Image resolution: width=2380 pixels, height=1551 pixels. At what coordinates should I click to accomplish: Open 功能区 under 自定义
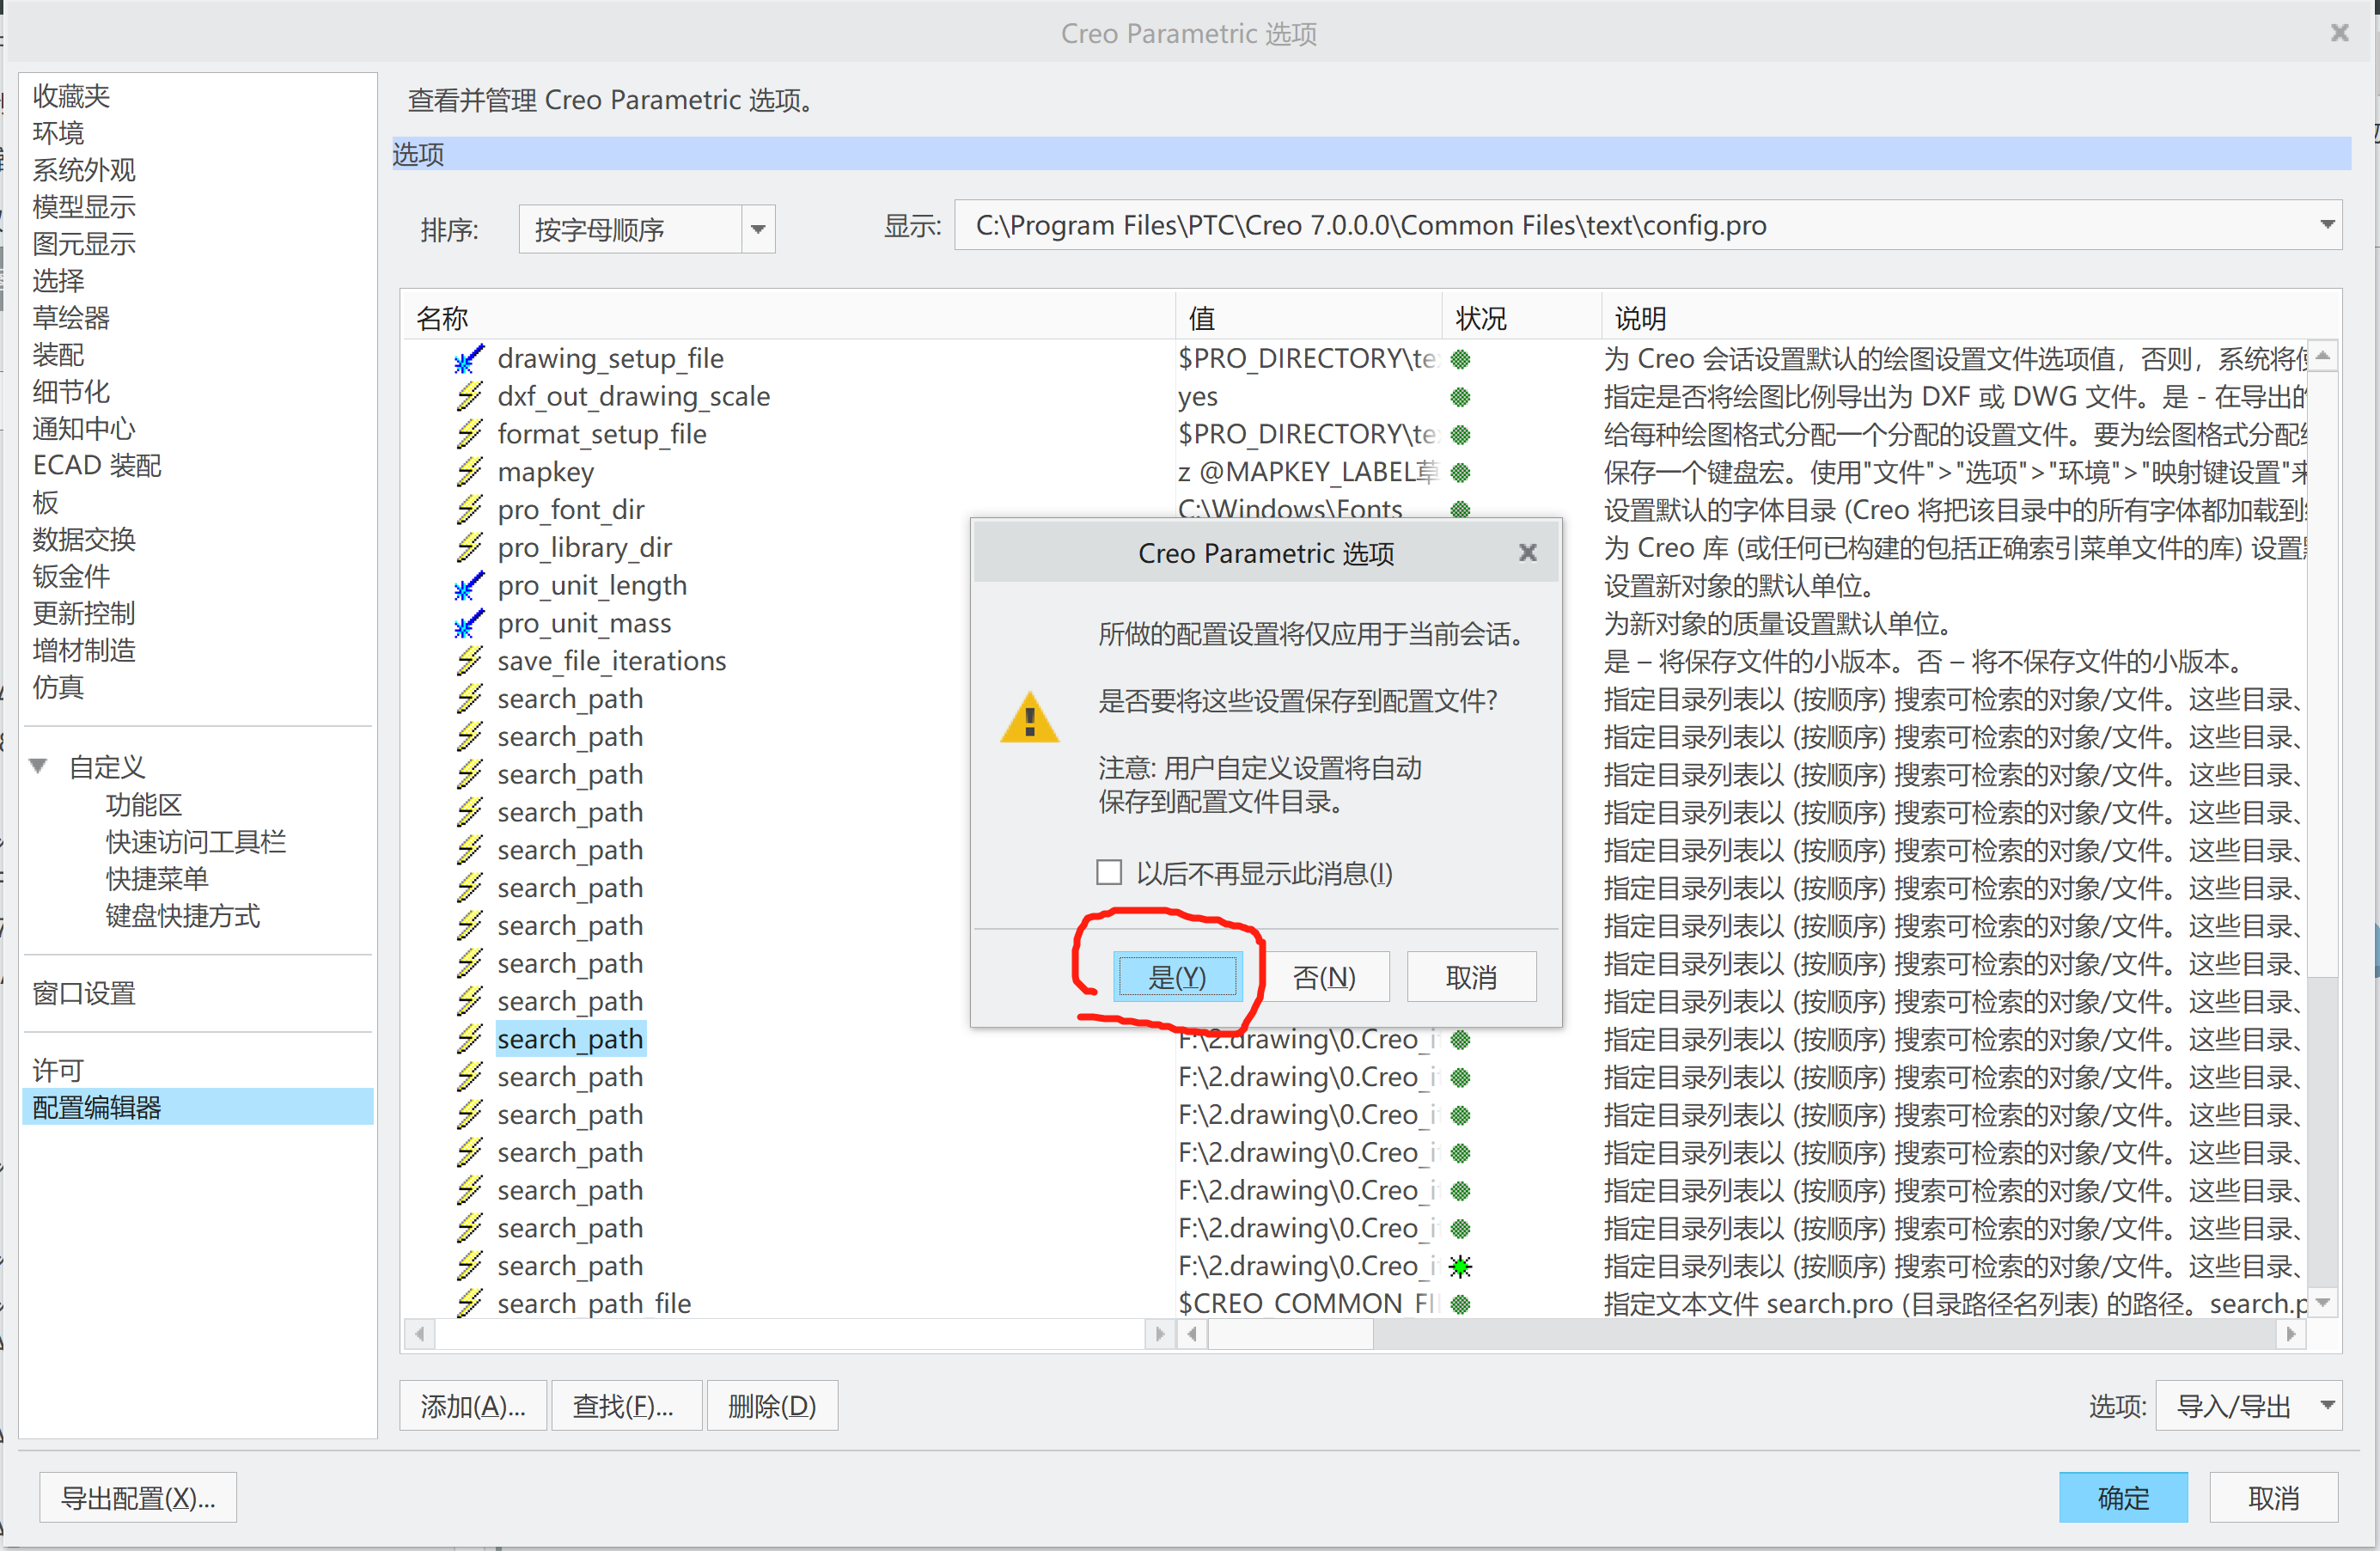144,805
